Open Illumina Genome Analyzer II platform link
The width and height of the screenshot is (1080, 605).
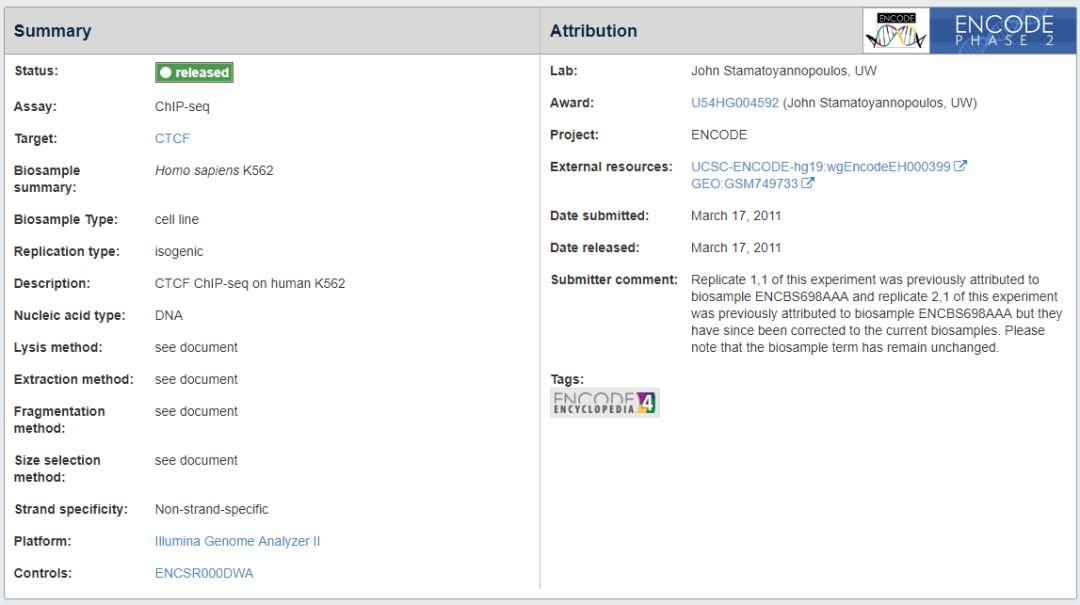(237, 541)
